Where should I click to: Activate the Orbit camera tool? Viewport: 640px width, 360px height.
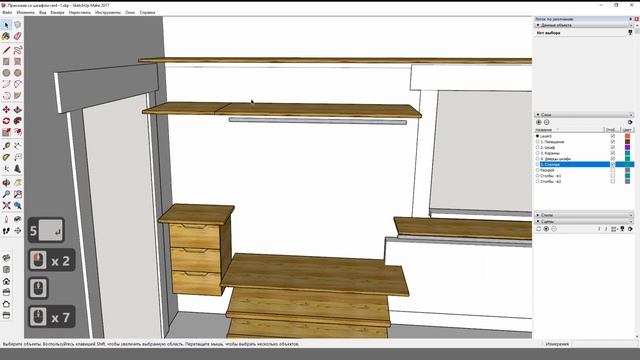click(x=6, y=182)
